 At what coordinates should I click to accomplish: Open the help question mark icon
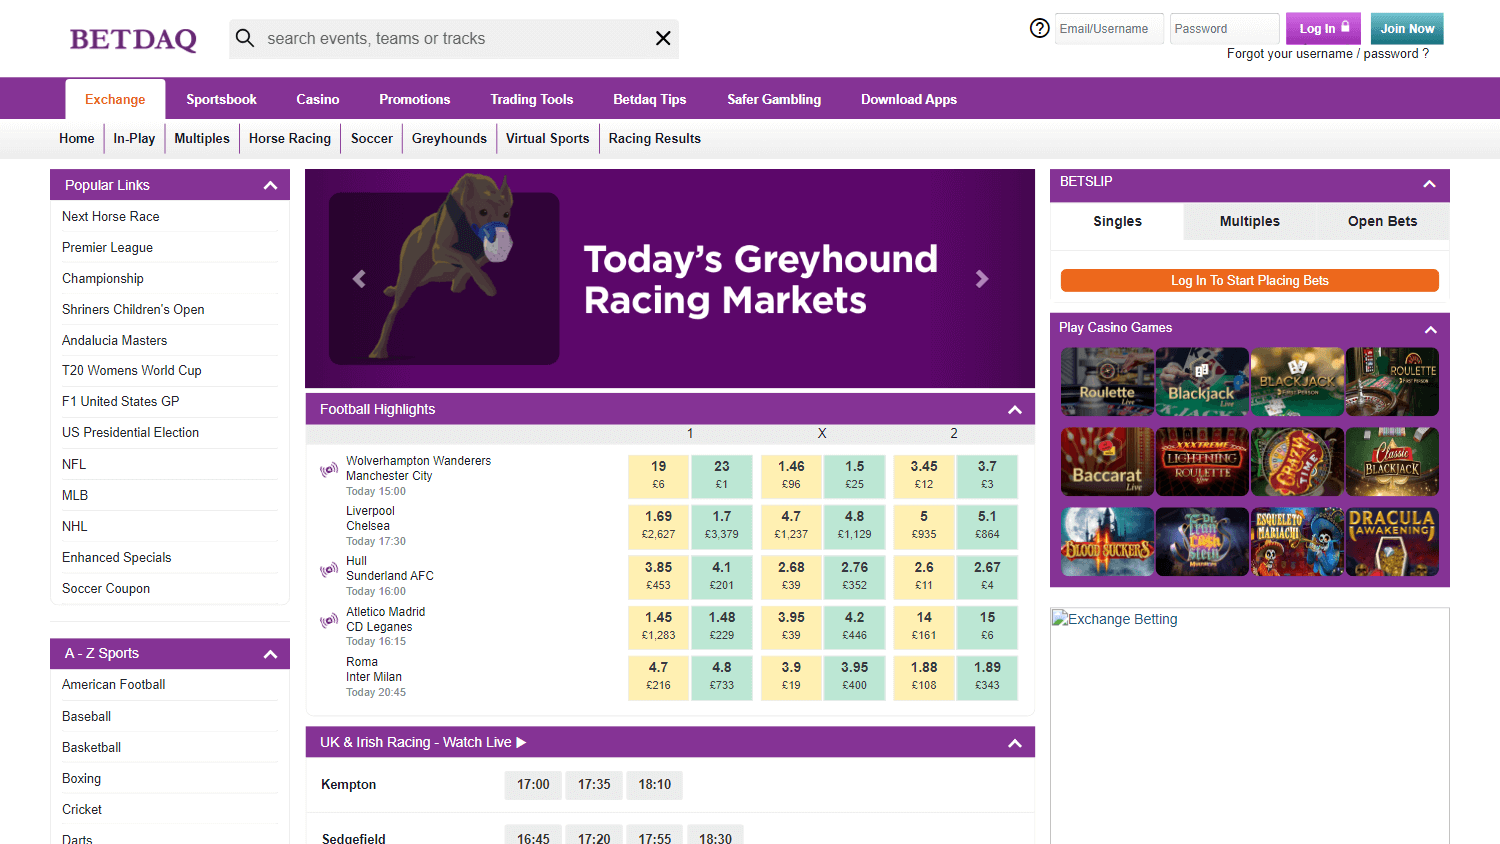(1040, 28)
